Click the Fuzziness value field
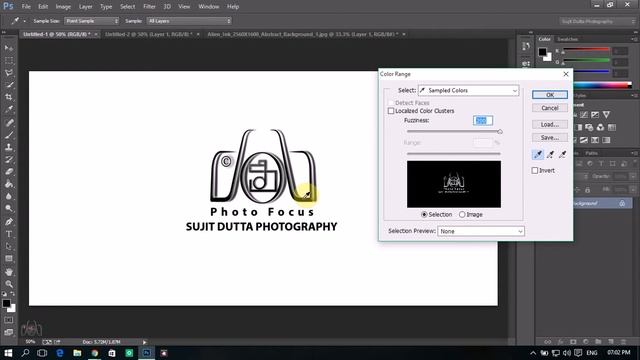This screenshot has width=640, height=360. pos(483,120)
